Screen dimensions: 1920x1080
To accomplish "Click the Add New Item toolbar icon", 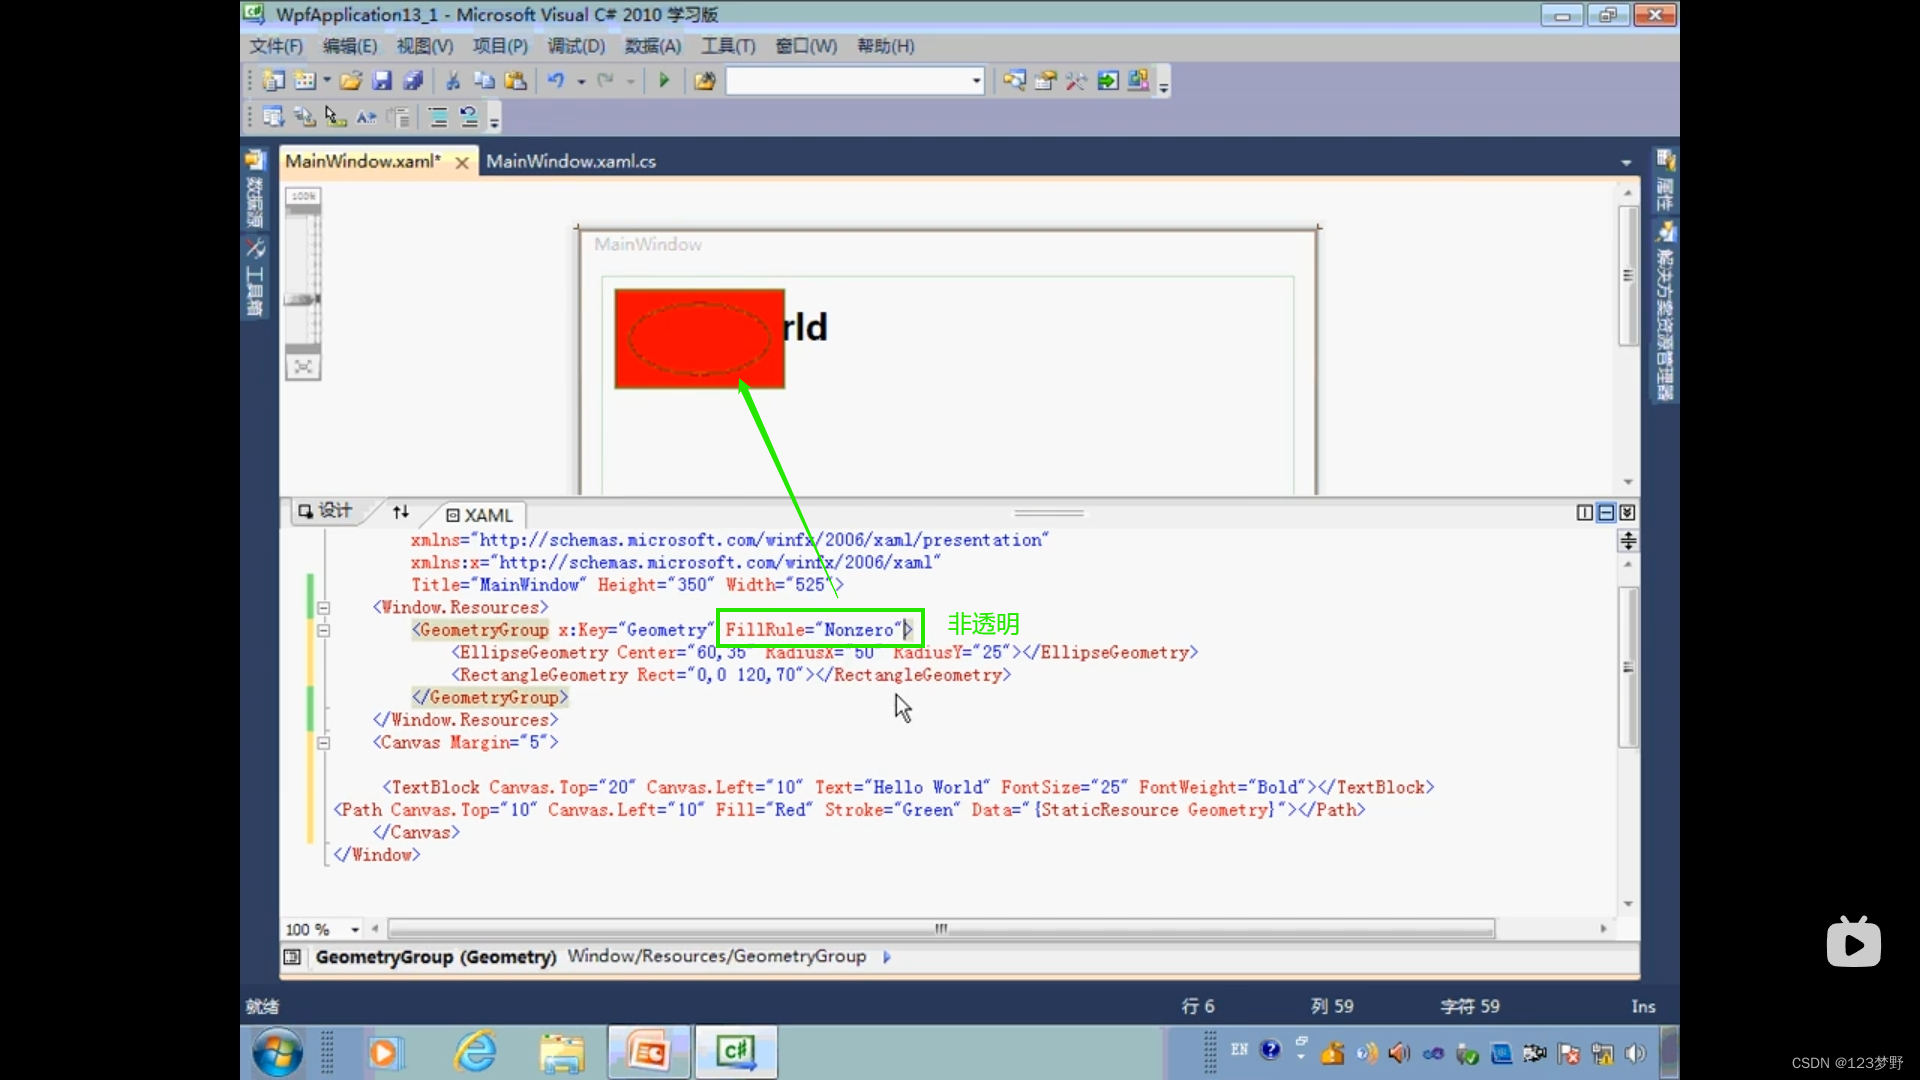I will coord(305,81).
